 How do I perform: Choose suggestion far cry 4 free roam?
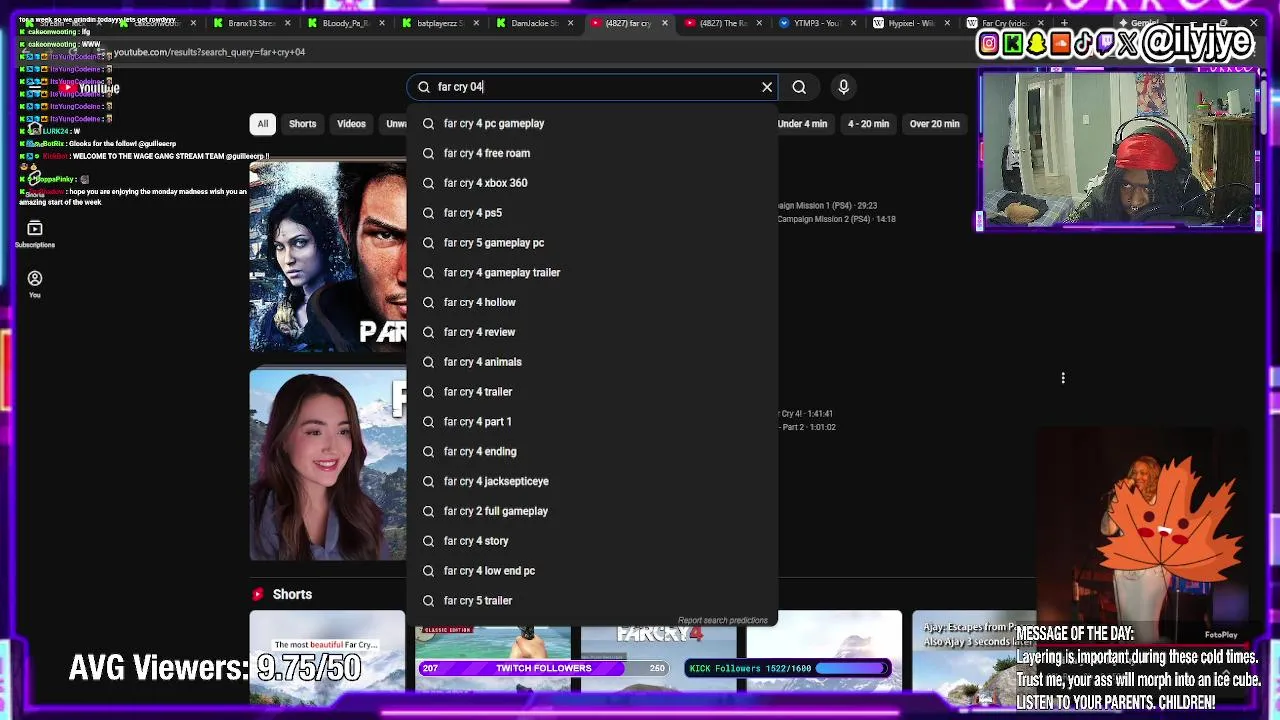coord(592,153)
